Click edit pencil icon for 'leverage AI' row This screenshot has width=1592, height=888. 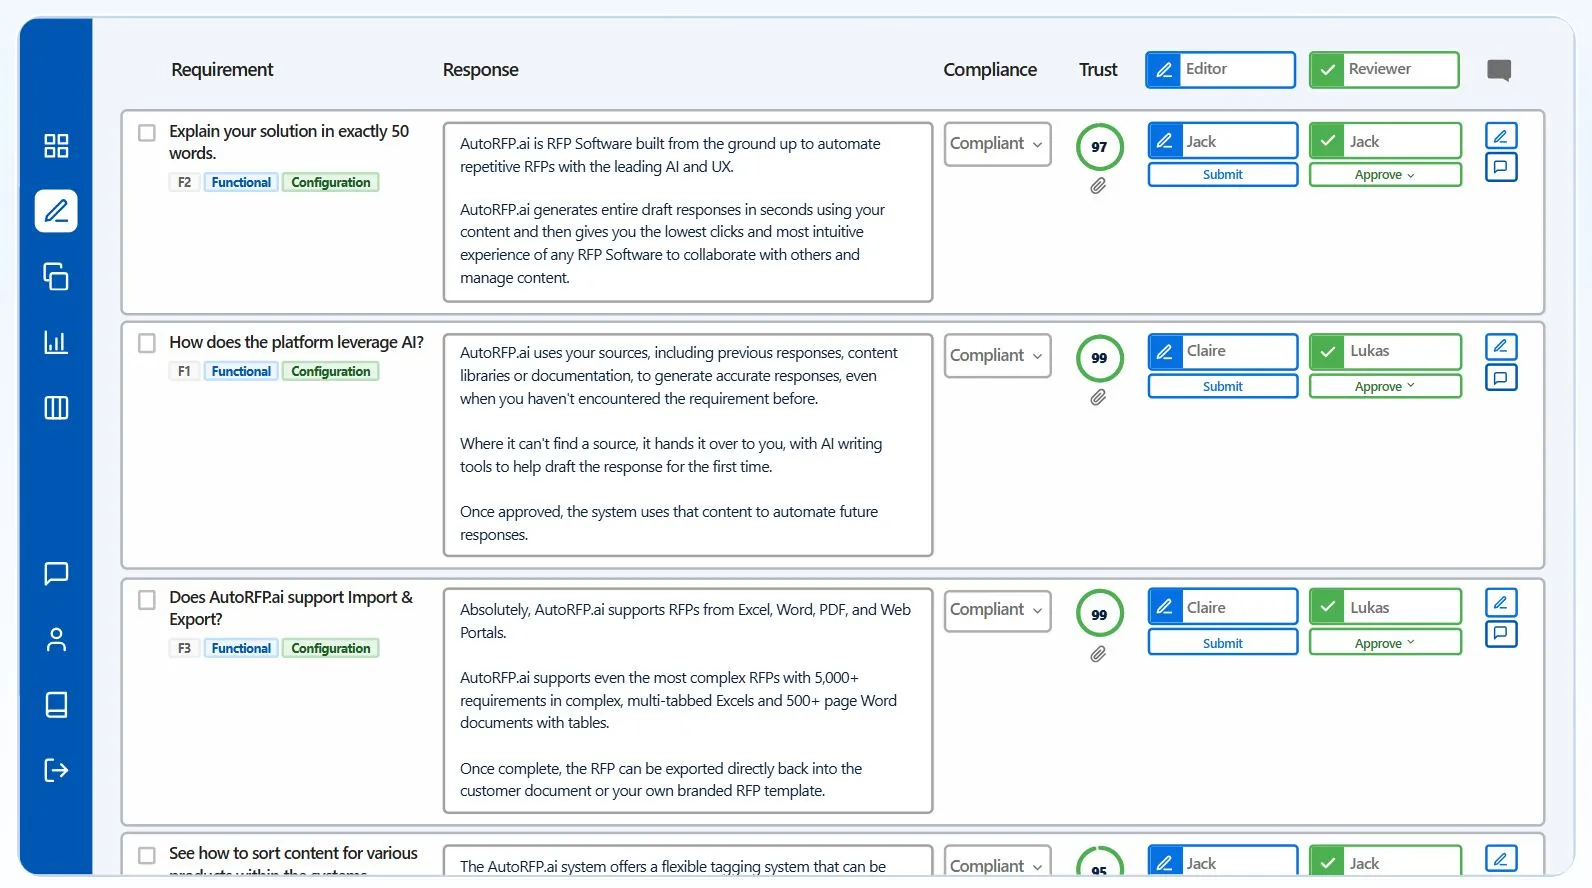pyautogui.click(x=1501, y=347)
